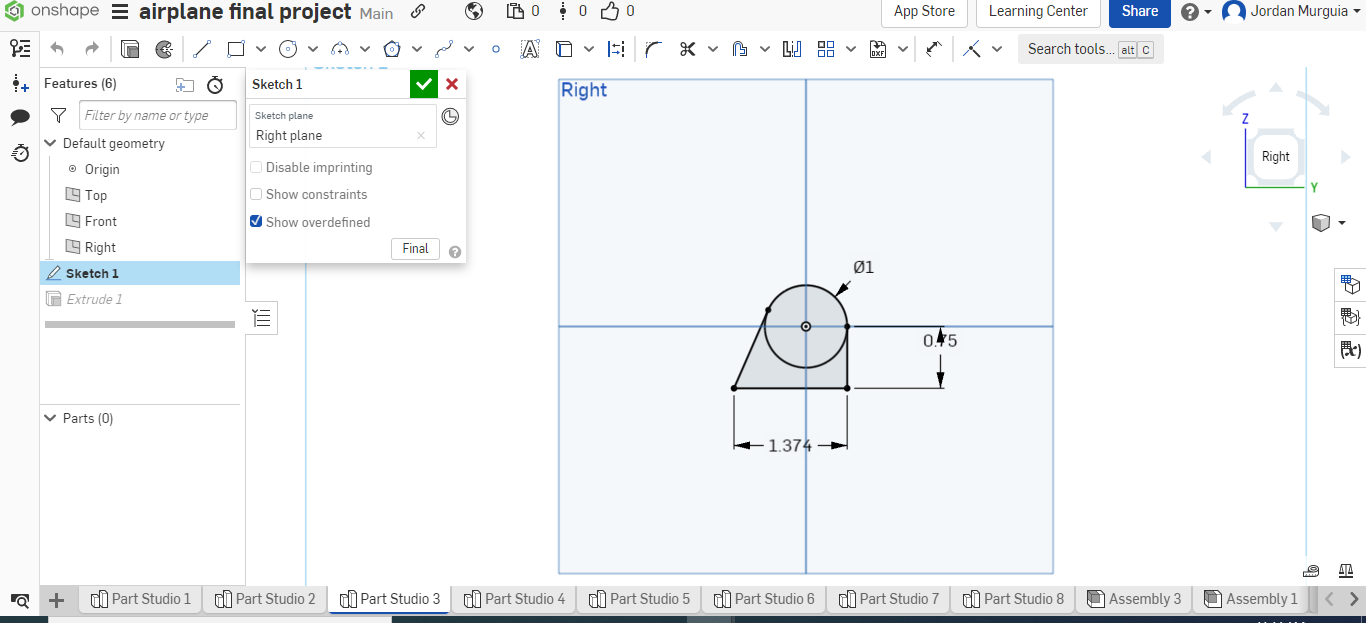Click the Share button
This screenshot has height=623, width=1366.
pyautogui.click(x=1139, y=13)
